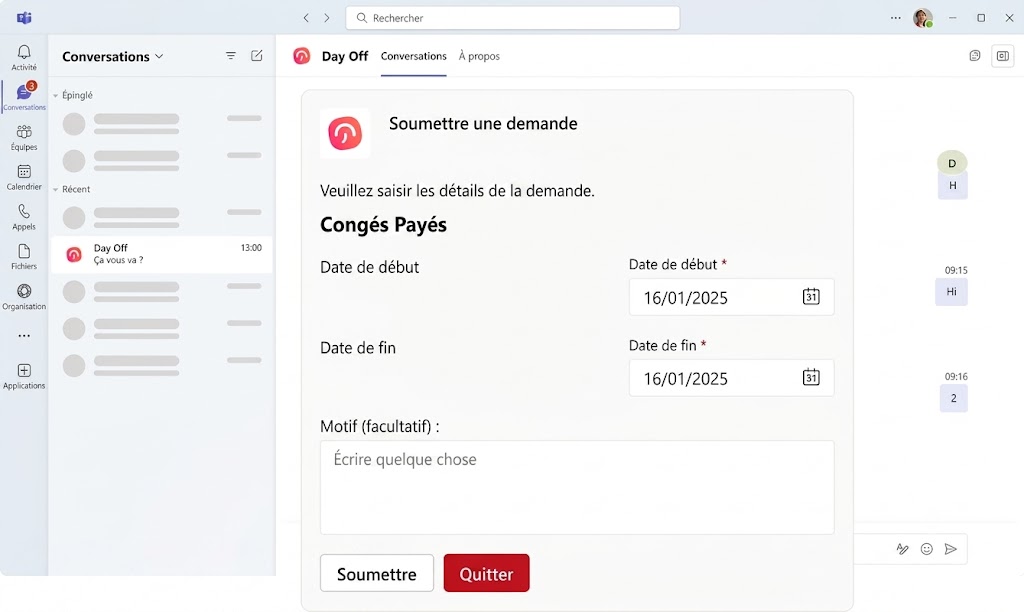Open the Activité notifications view
The image size is (1024, 612).
(24, 57)
